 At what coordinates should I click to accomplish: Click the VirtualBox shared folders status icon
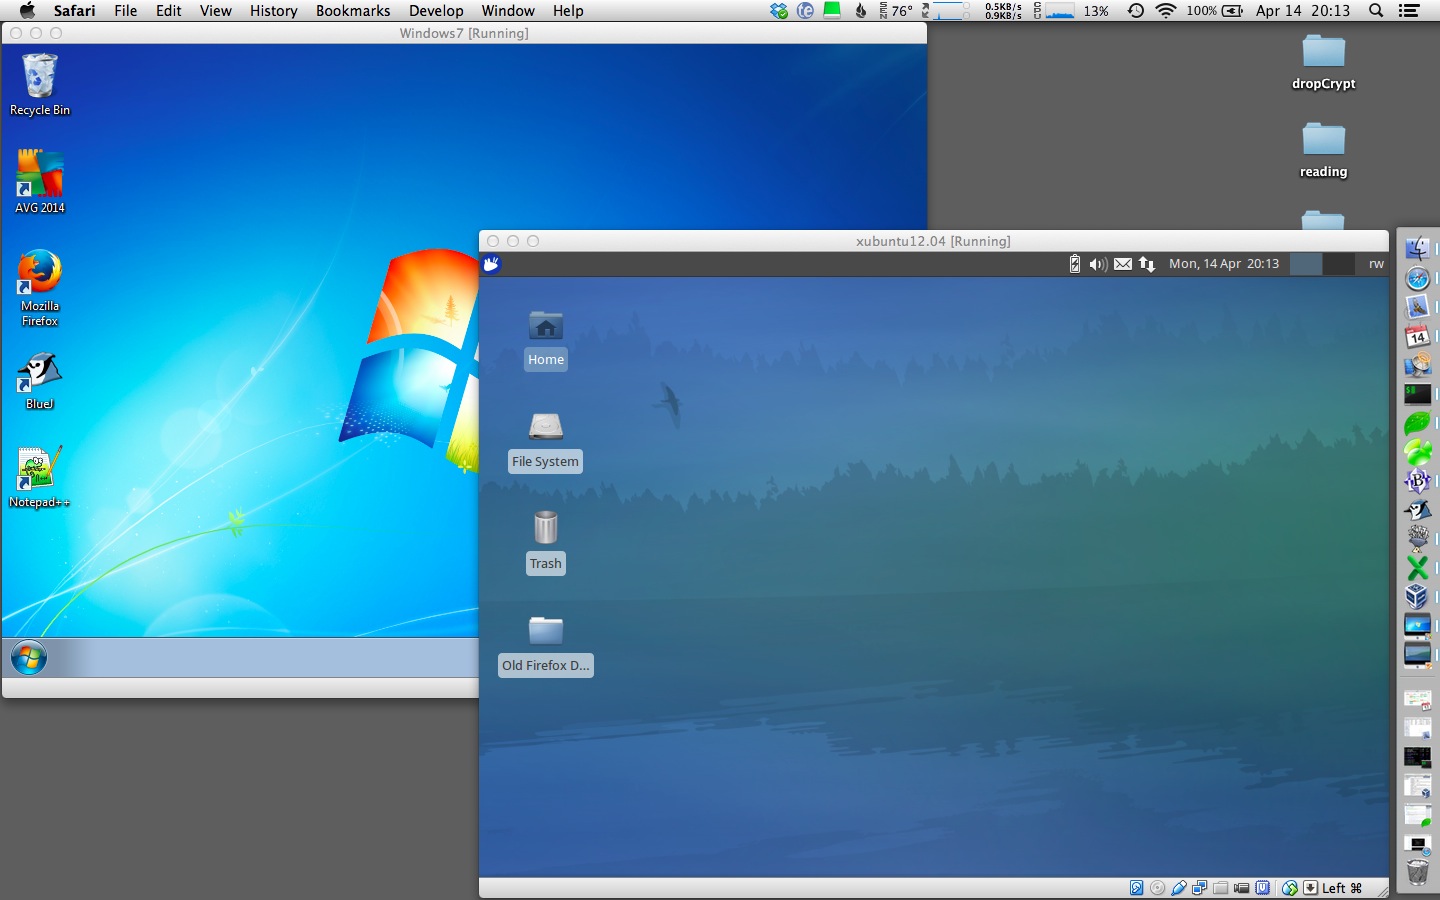click(1221, 888)
